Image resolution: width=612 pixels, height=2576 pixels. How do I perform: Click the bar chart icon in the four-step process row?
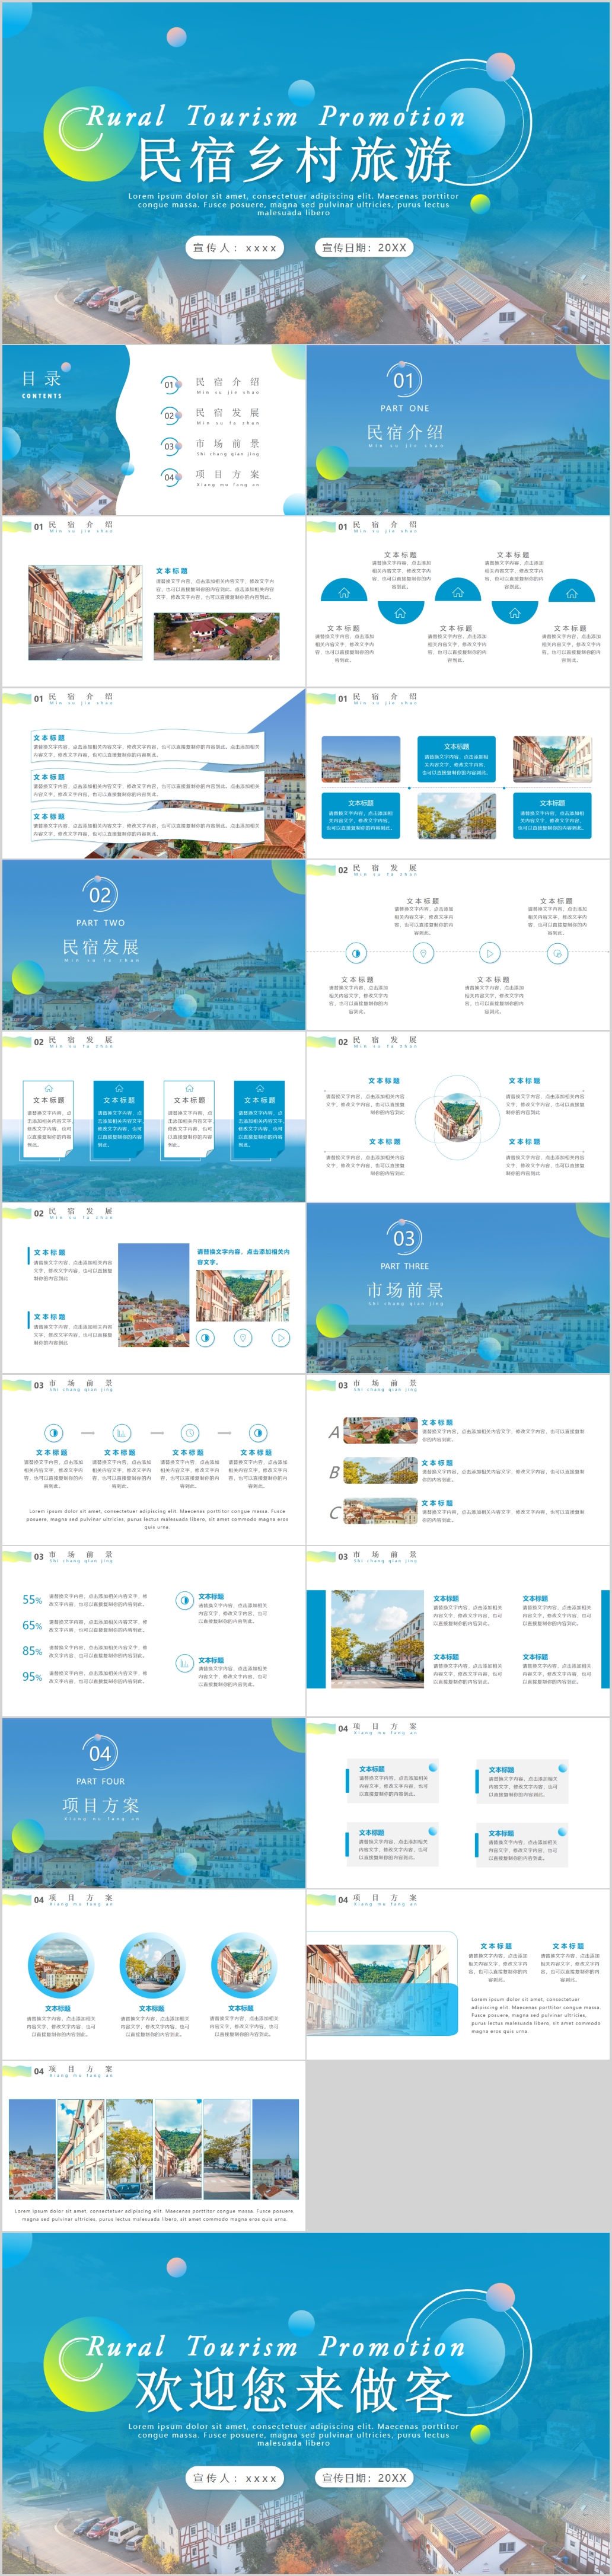click(x=122, y=1432)
